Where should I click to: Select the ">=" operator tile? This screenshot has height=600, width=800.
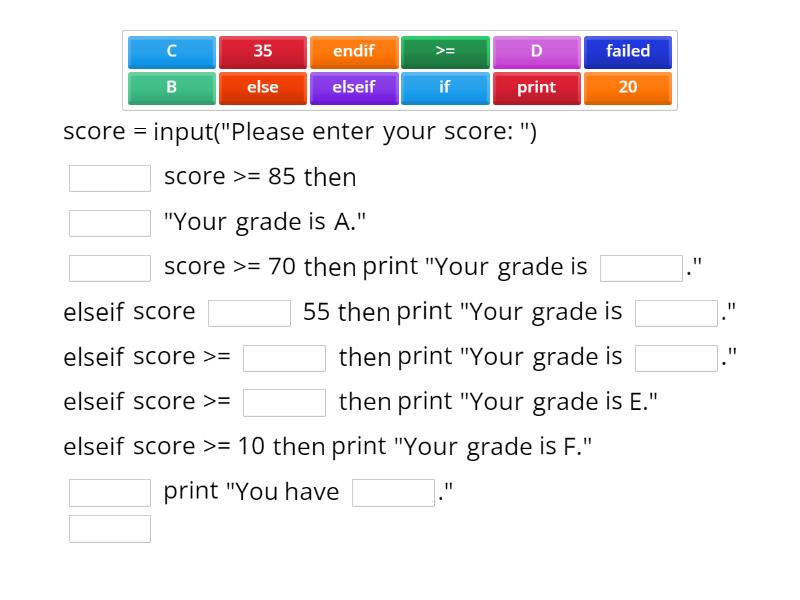tap(445, 51)
